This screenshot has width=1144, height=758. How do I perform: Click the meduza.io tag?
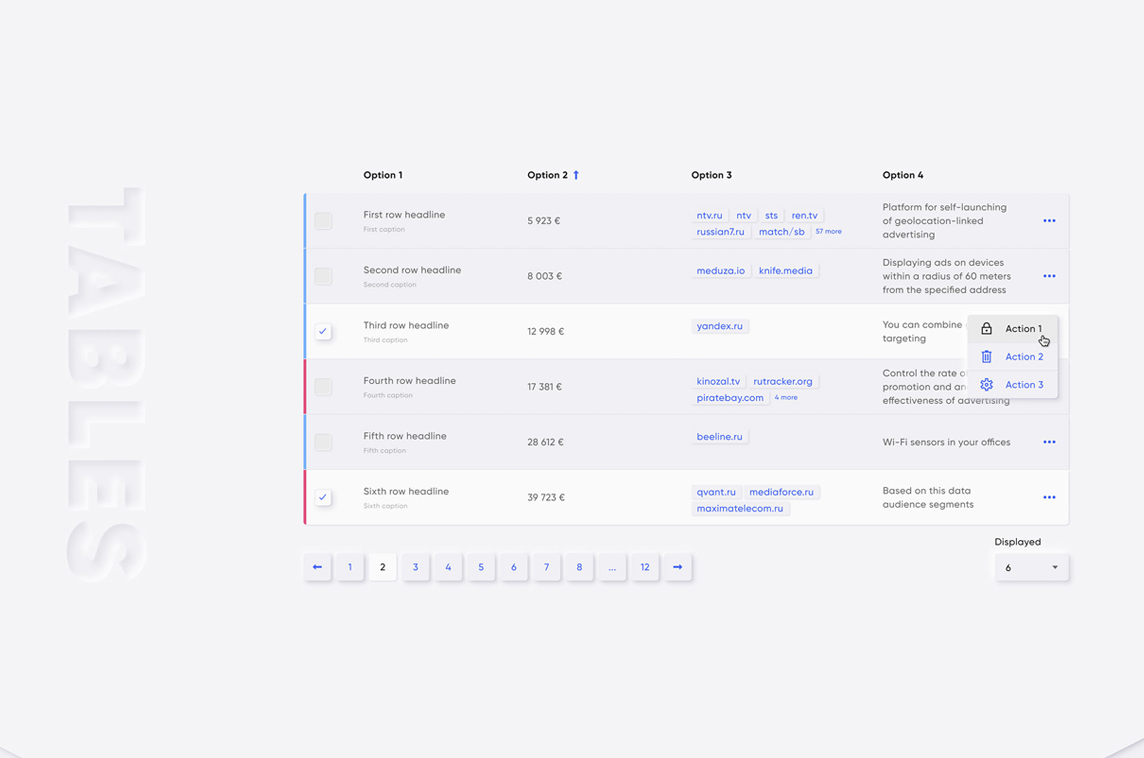tap(721, 271)
